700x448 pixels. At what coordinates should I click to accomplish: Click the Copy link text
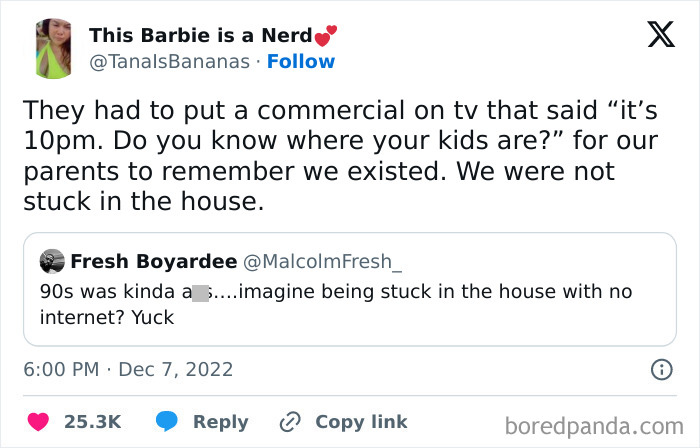(361, 422)
